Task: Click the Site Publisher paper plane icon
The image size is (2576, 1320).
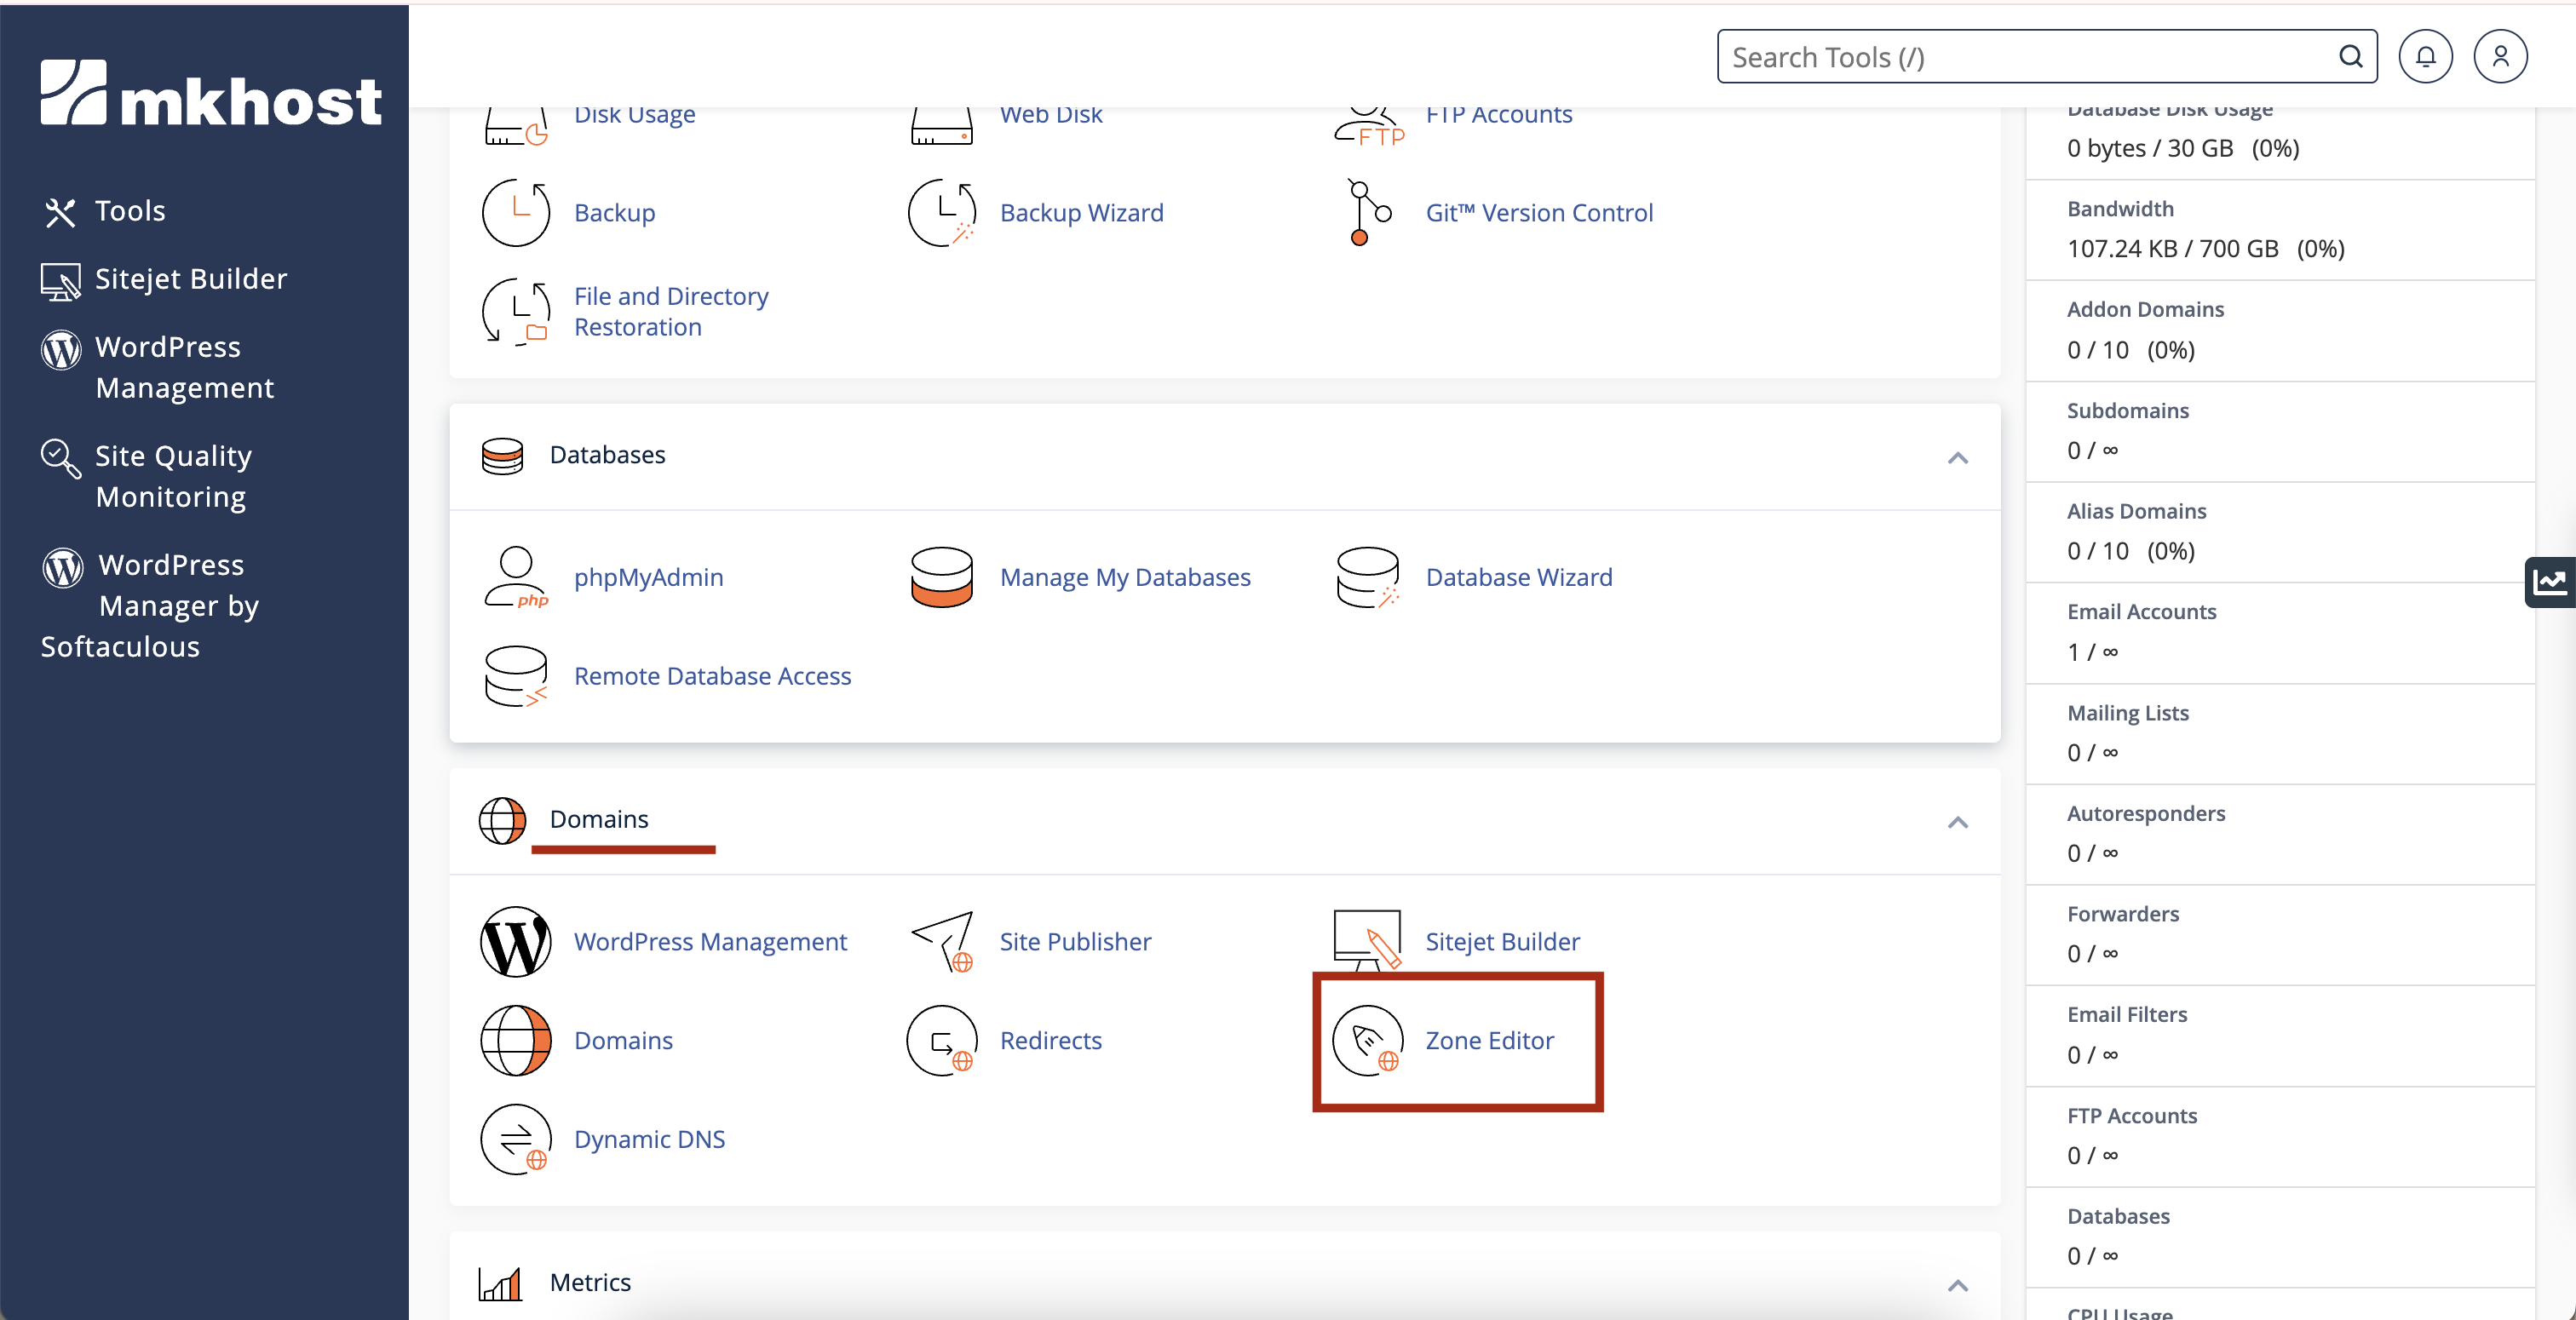Action: (941, 941)
